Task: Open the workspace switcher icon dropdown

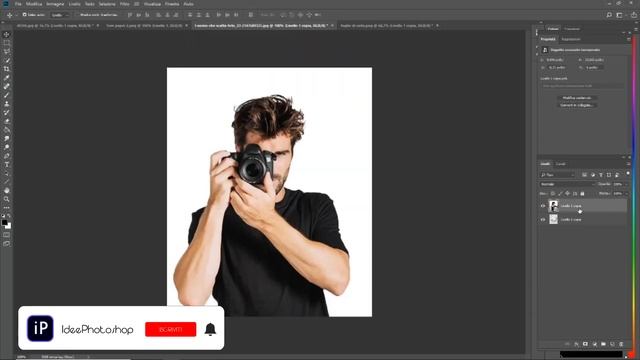Action: (x=620, y=15)
